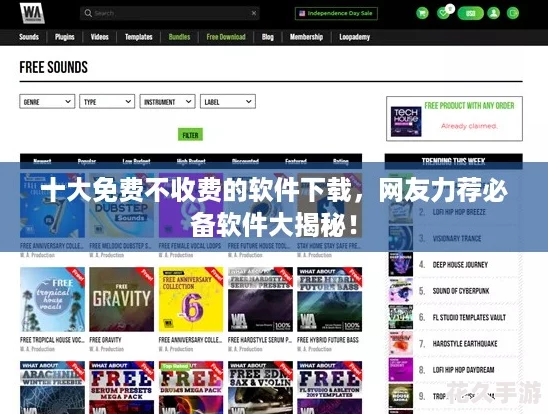Viewport: 548px width, 414px height.
Task: Click Sound of Cyberpunk trending thumbnail
Action: point(401,291)
